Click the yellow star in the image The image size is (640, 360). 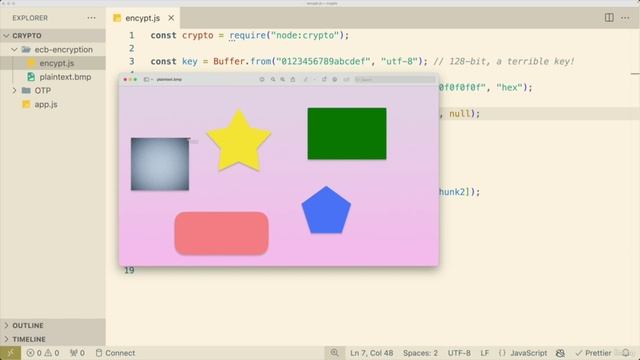tap(239, 141)
